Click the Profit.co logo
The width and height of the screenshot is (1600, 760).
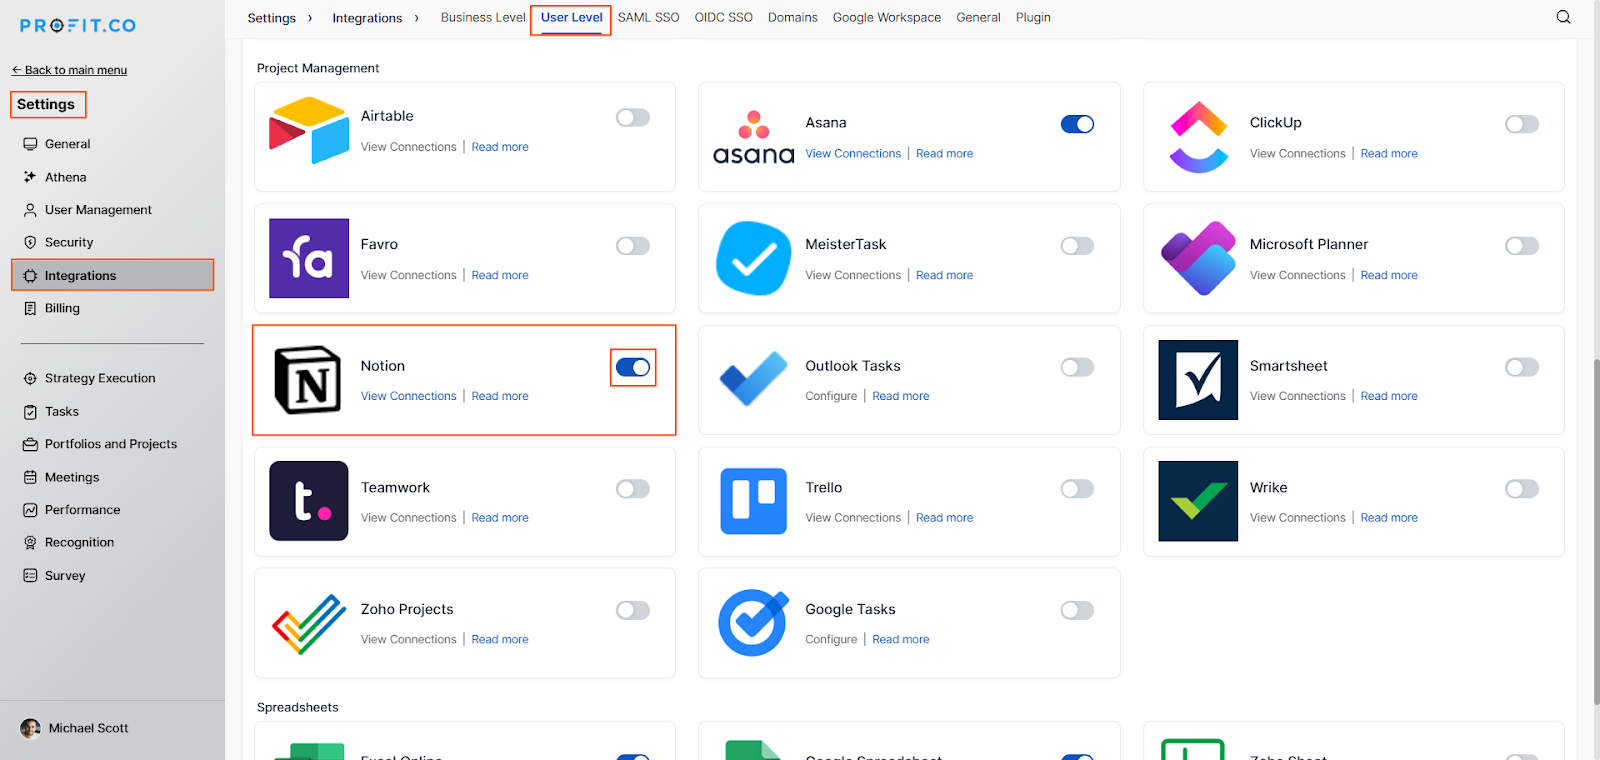click(x=78, y=25)
